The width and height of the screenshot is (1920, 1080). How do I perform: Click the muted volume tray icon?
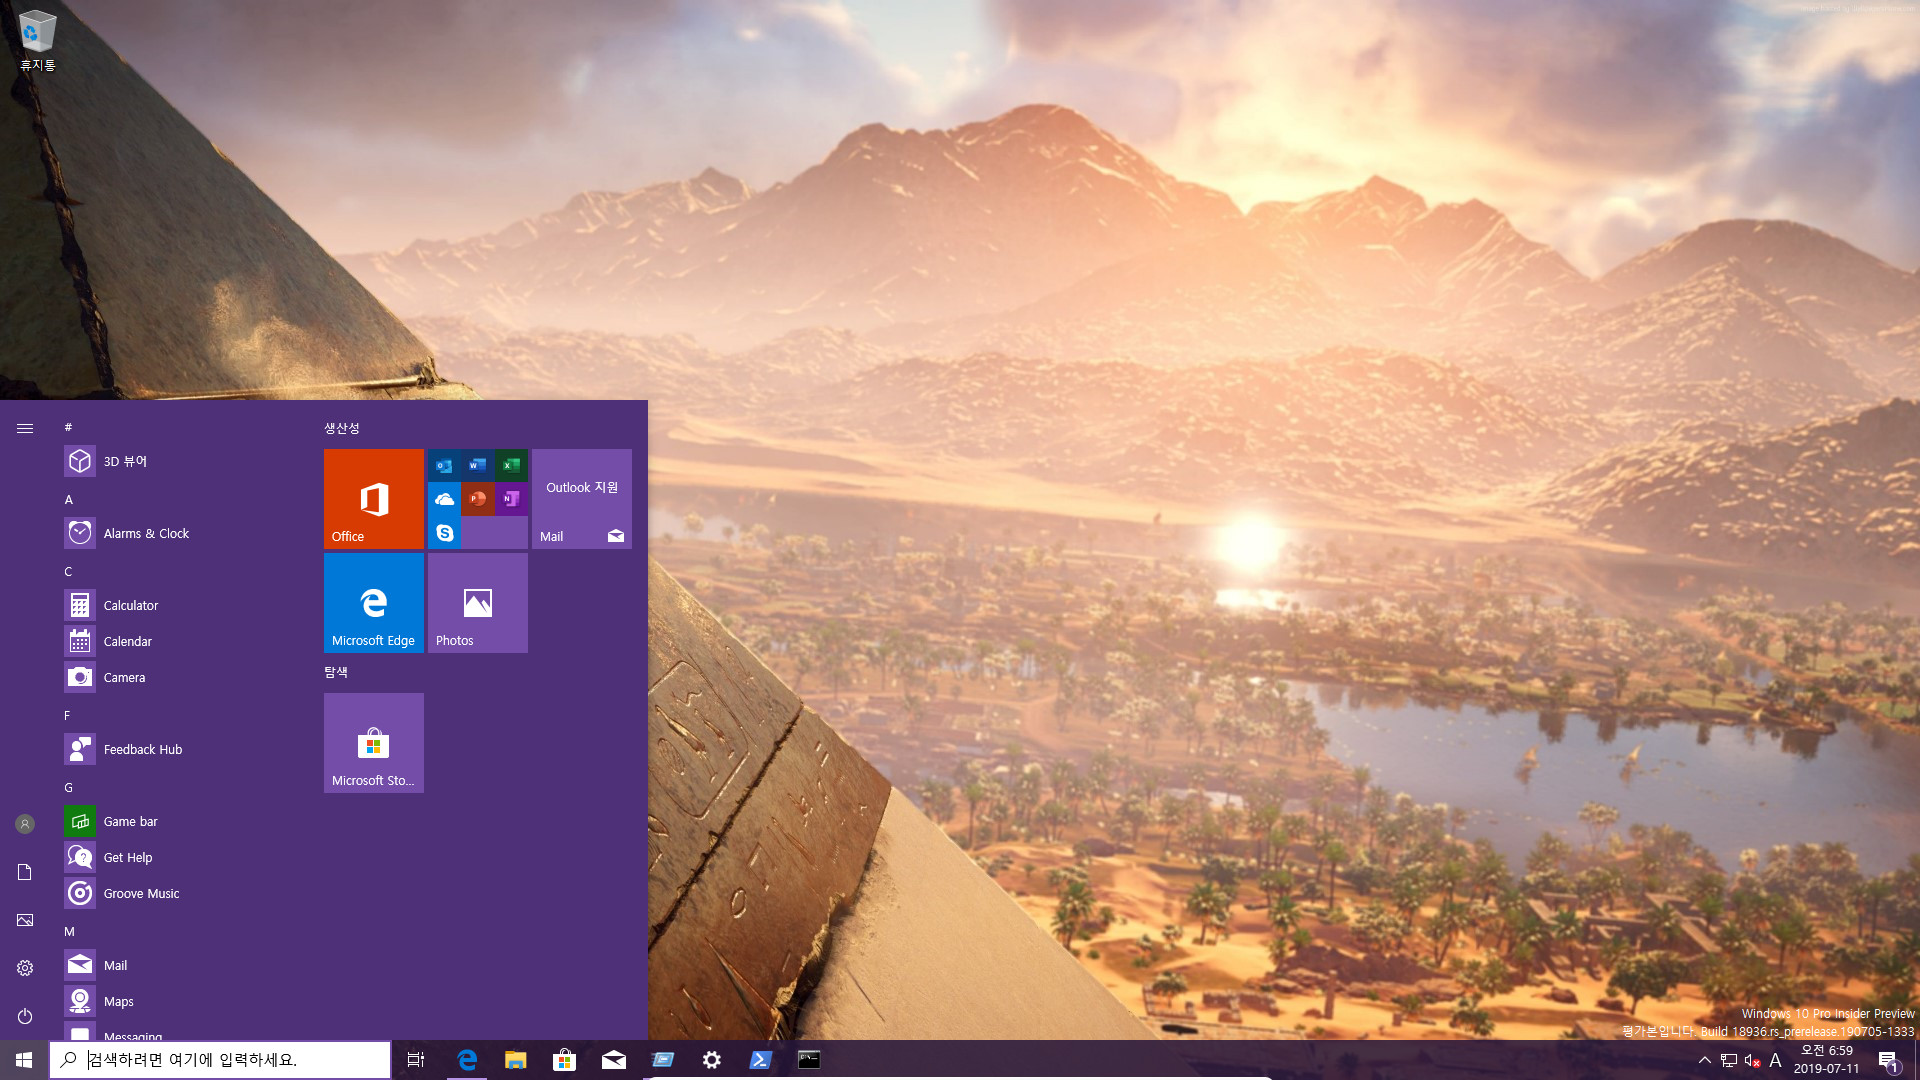pos(1752,1060)
